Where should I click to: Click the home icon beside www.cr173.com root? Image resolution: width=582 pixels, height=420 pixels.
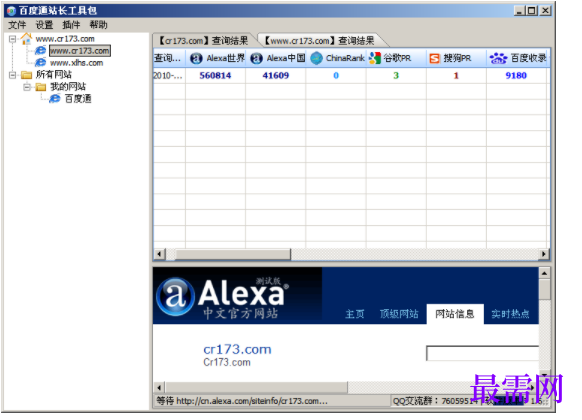26,38
